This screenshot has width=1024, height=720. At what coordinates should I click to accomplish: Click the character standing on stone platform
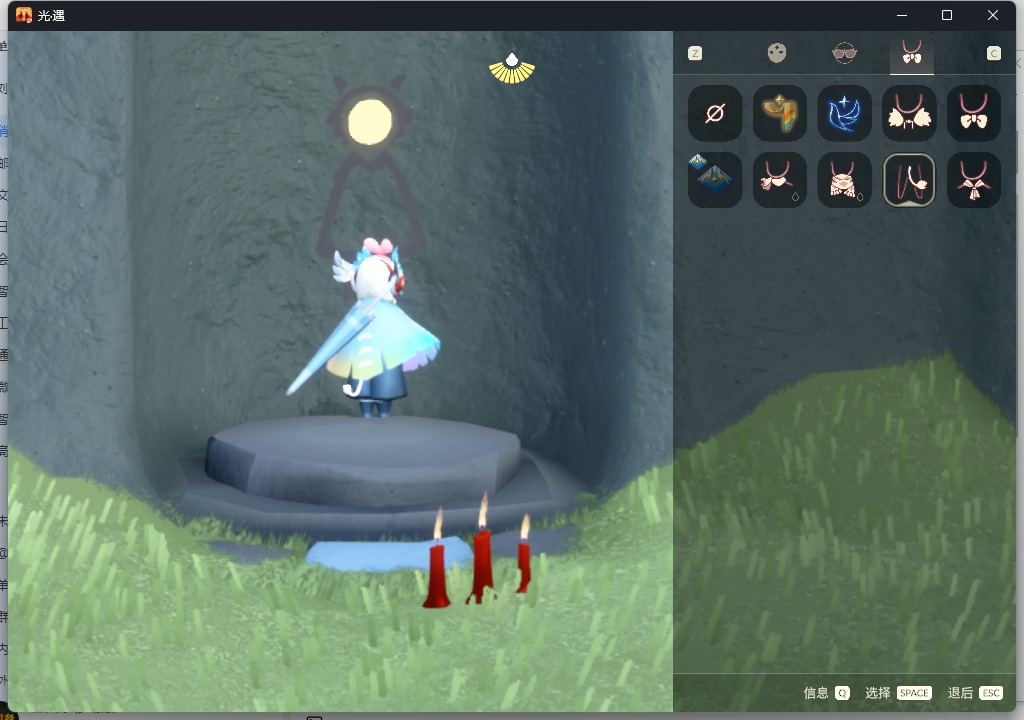click(x=370, y=330)
